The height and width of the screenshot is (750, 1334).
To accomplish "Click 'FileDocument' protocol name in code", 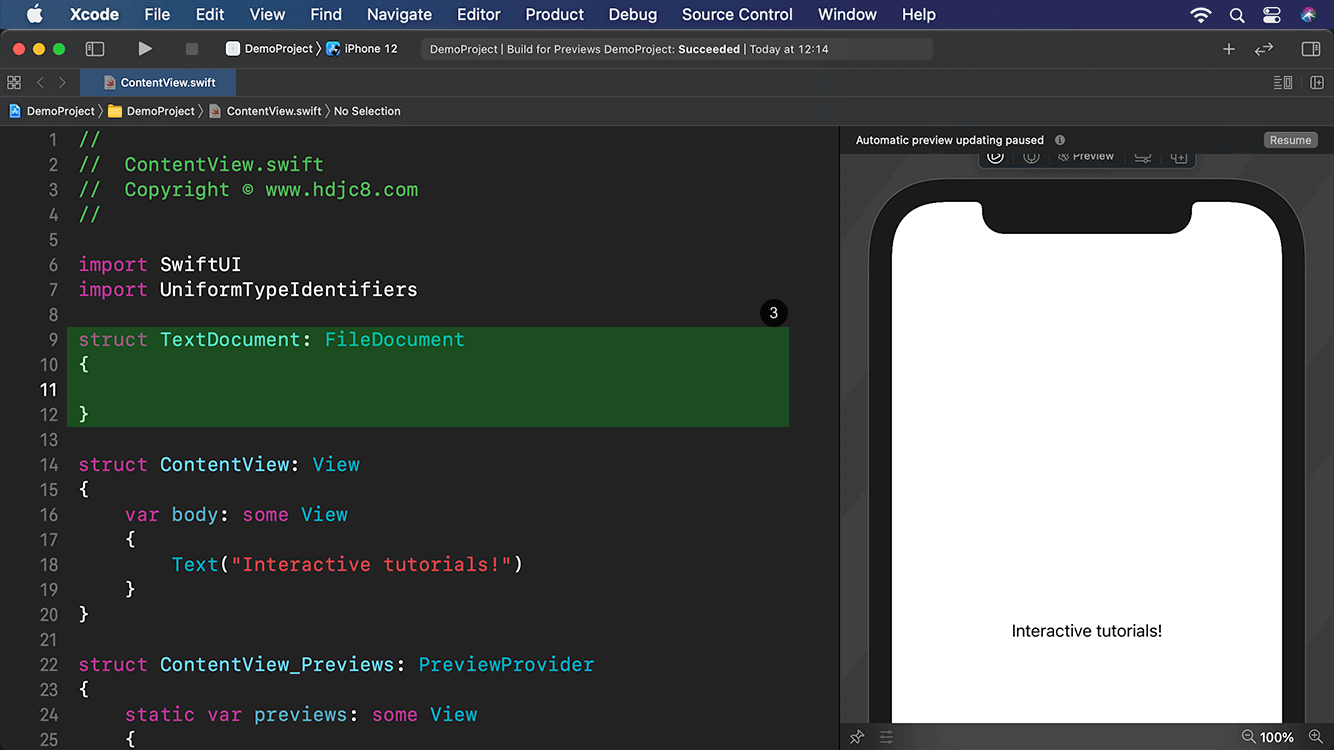I will coord(395,339).
